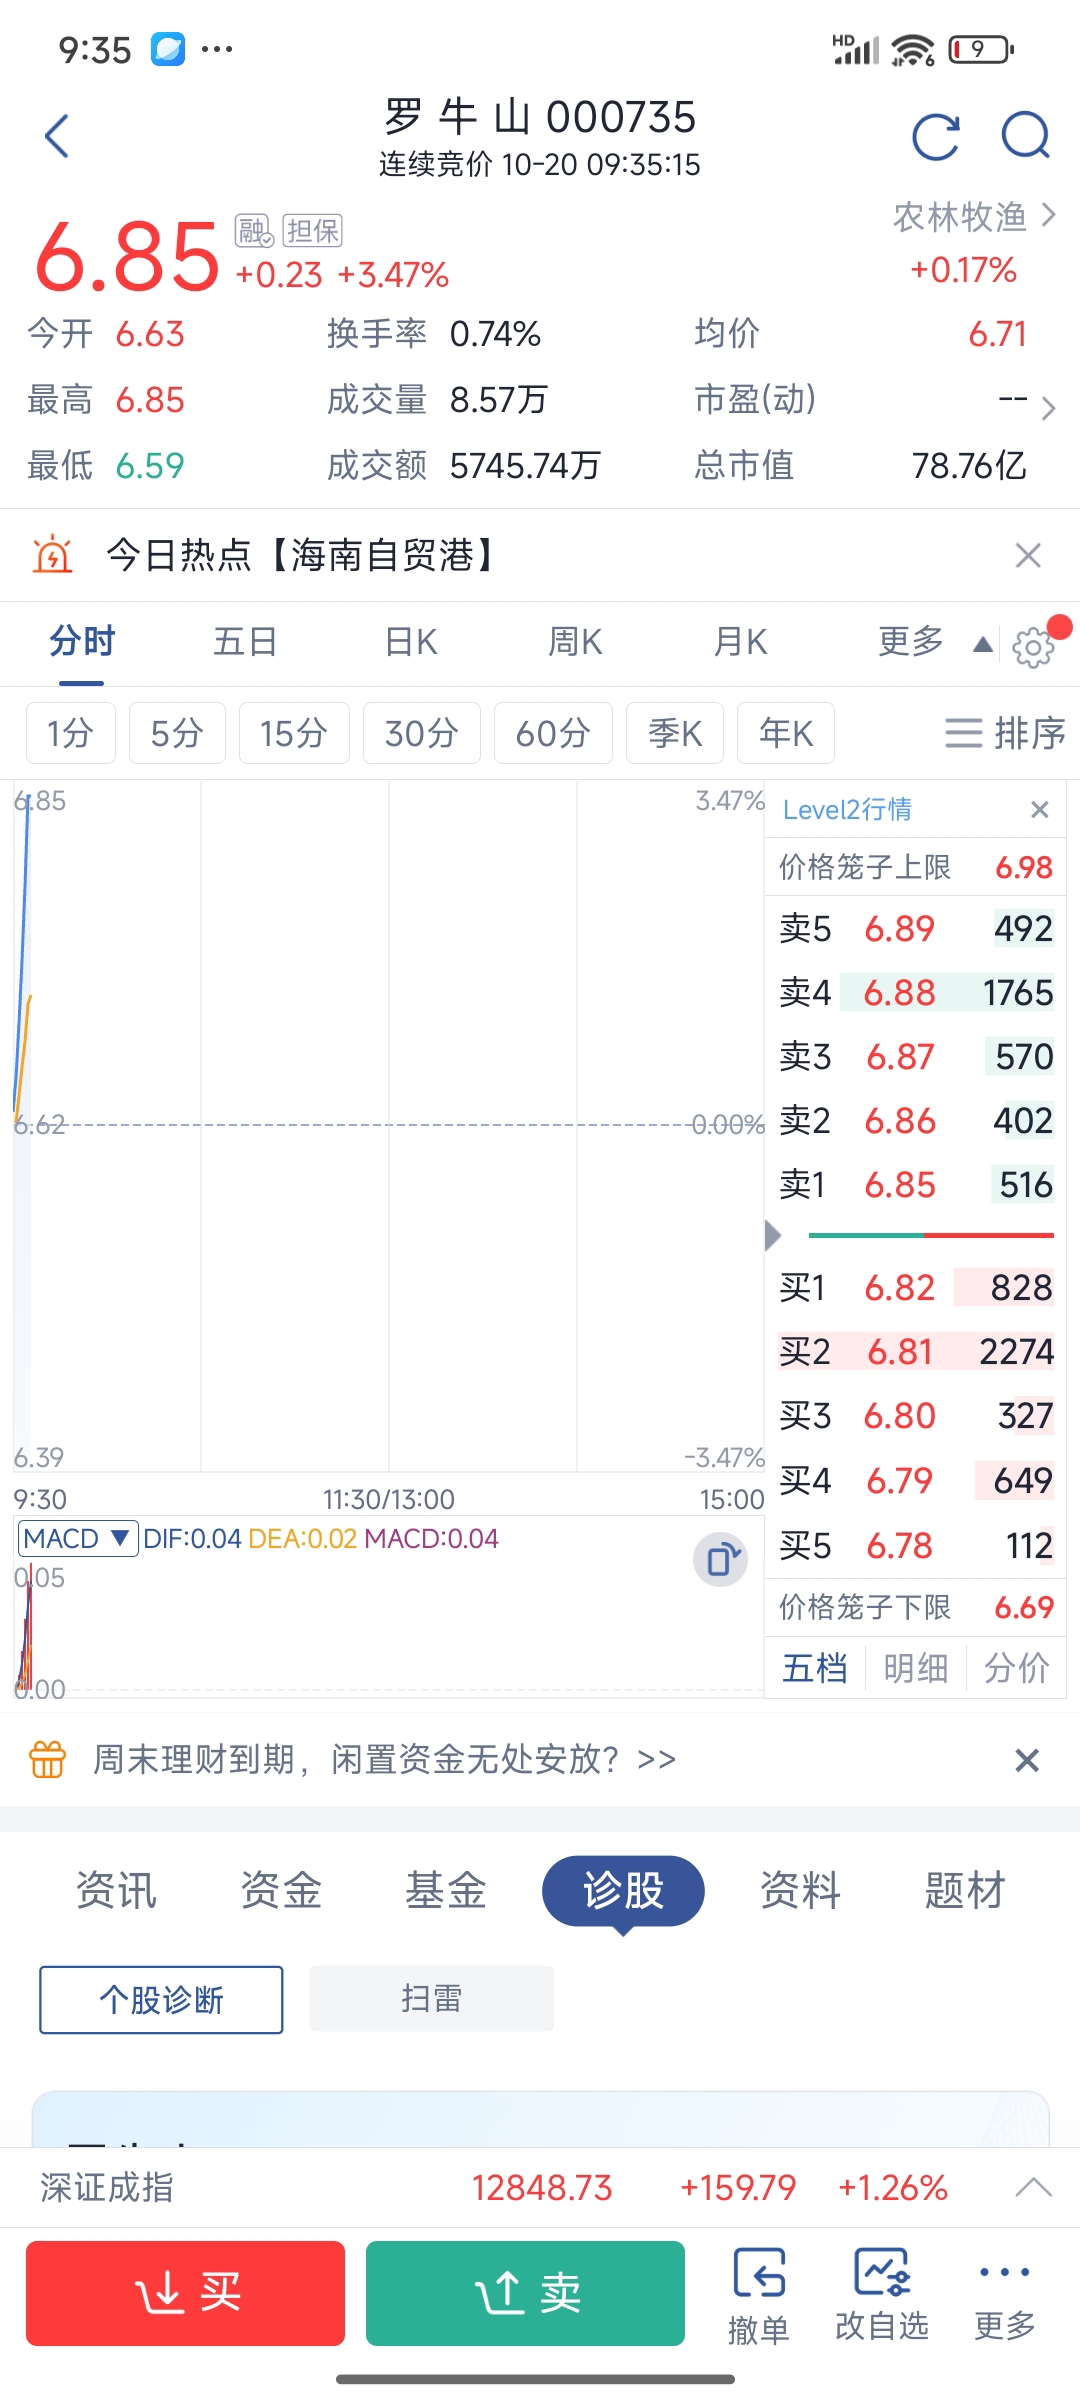Select the 明细 order detail view
Viewport: 1080px width, 2400px height.
coord(916,1668)
